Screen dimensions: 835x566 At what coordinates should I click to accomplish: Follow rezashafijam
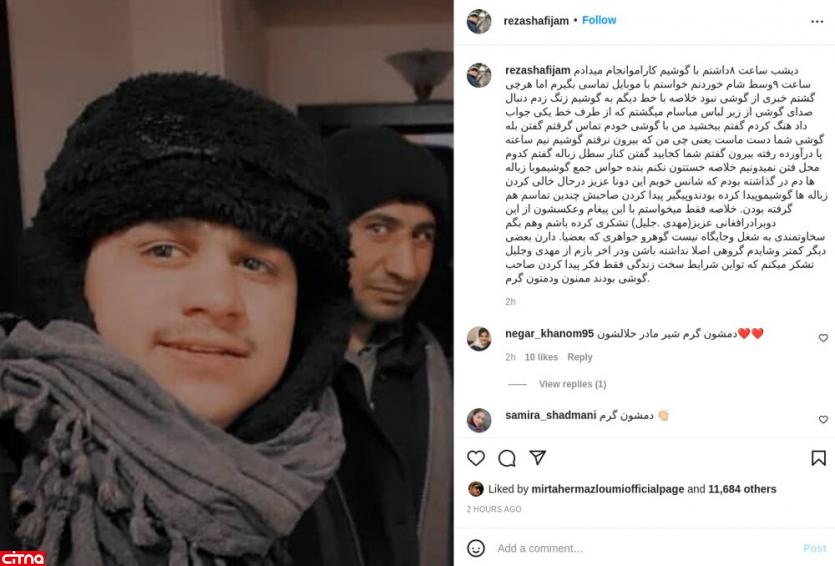(x=599, y=20)
